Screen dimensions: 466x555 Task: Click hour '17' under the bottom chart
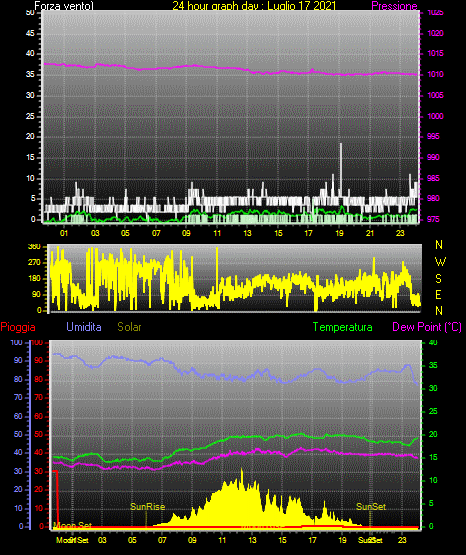312,540
